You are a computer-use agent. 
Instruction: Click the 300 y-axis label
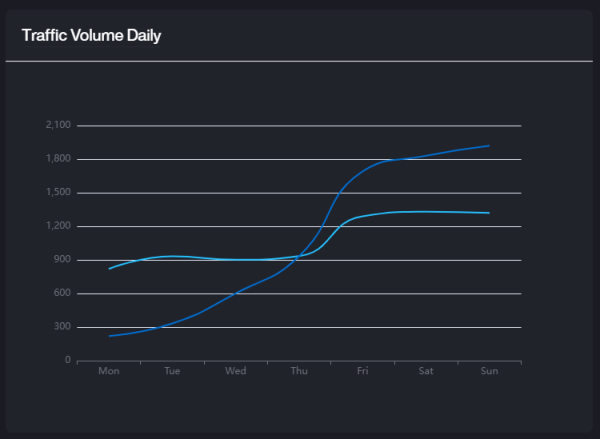[x=62, y=326]
